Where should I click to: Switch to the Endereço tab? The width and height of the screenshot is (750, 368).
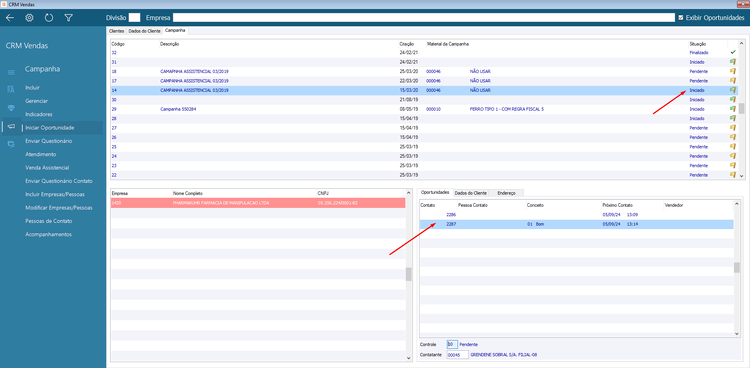tap(507, 193)
